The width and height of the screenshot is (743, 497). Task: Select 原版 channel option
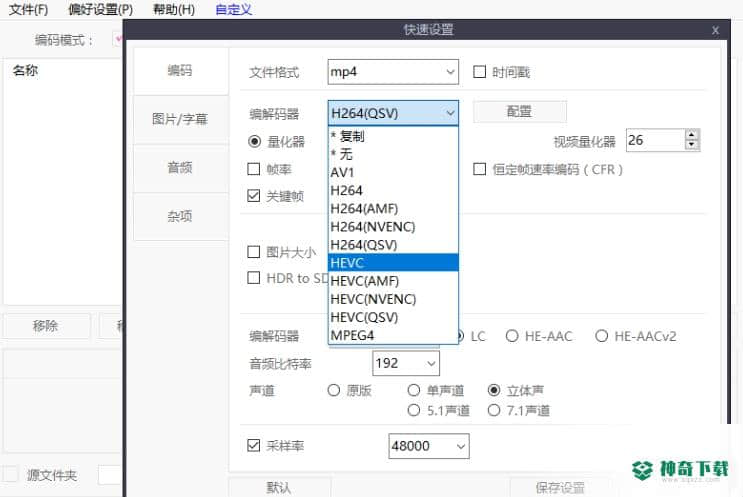[334, 390]
